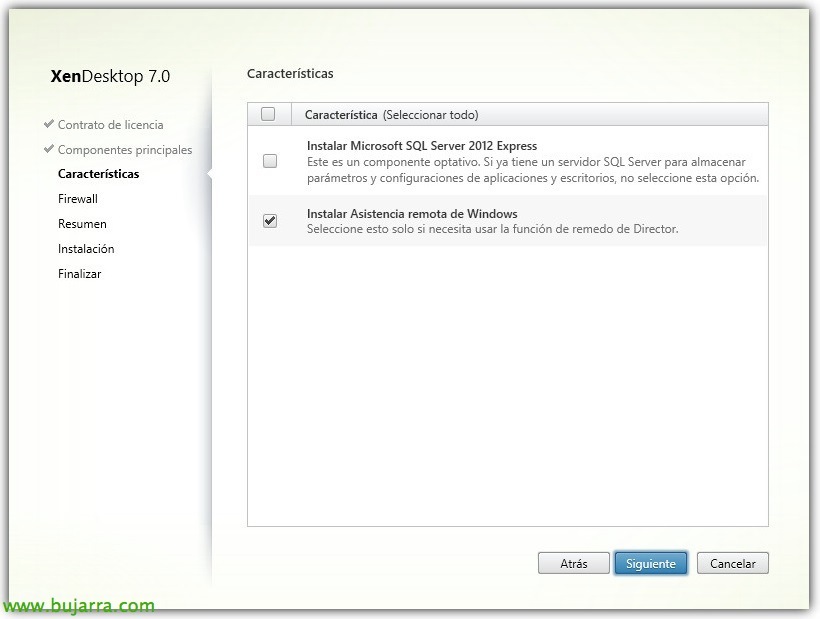Image resolution: width=820 pixels, height=619 pixels.
Task: Uncheck Instalar Asistencia remota de Windows
Action: pos(270,221)
